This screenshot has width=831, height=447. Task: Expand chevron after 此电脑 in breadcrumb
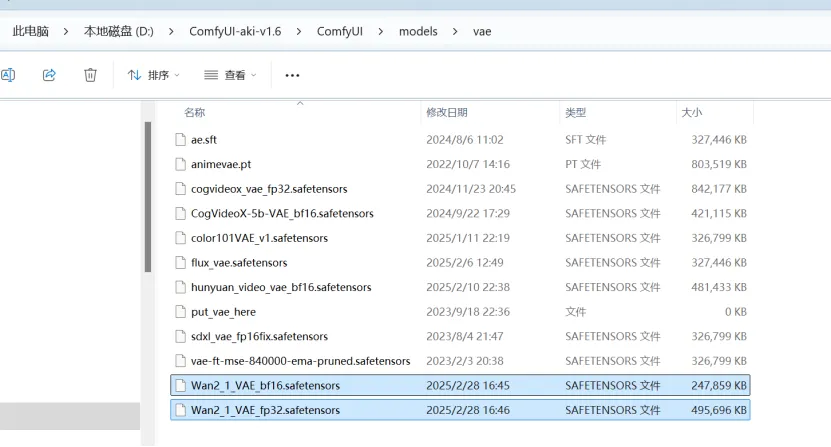[x=66, y=32]
